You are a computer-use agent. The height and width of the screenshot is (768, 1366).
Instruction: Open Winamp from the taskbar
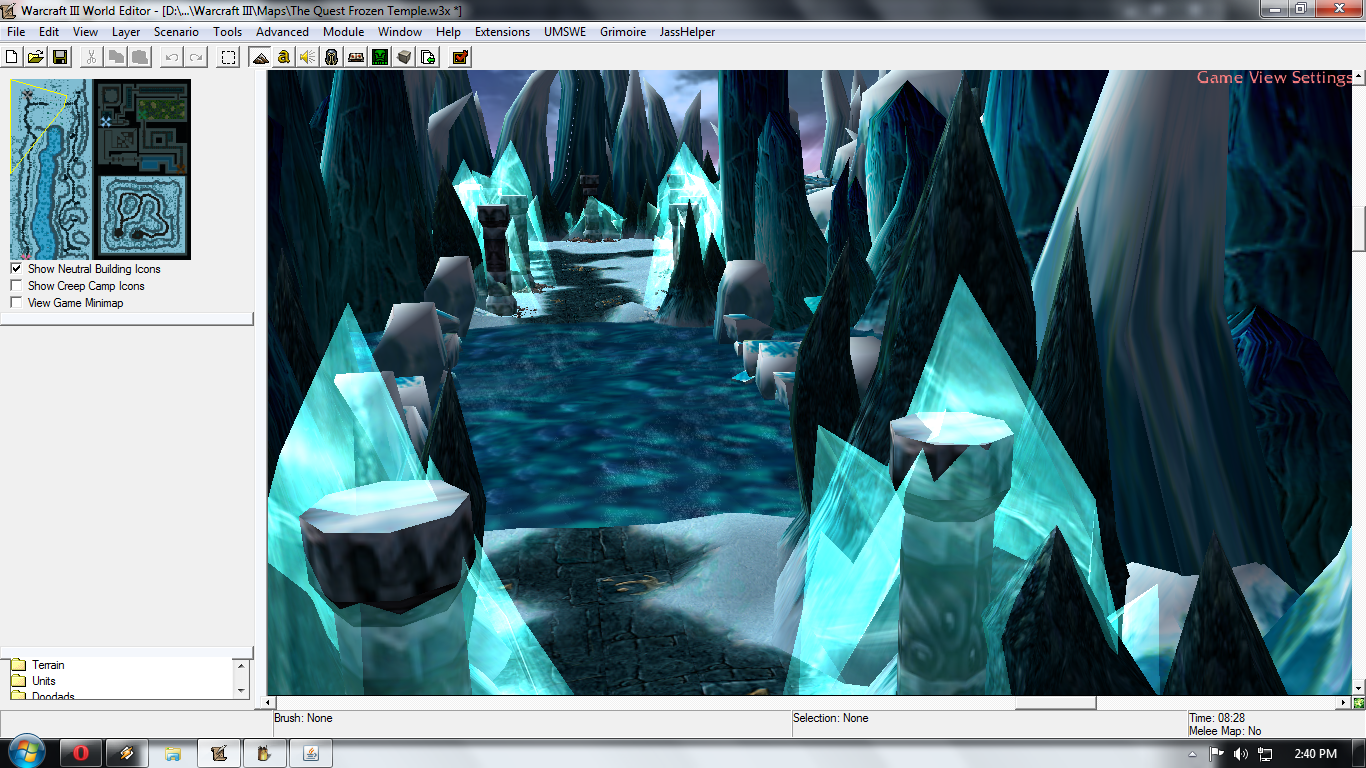[127, 753]
